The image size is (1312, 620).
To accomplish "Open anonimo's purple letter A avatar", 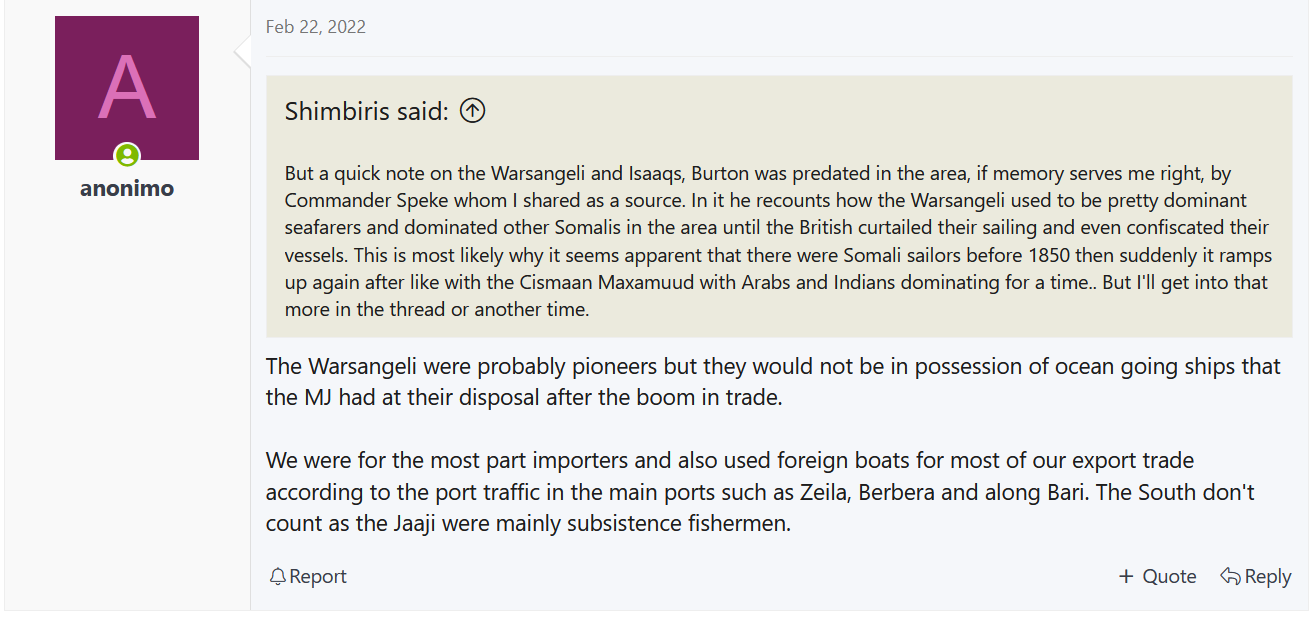I will pos(127,87).
